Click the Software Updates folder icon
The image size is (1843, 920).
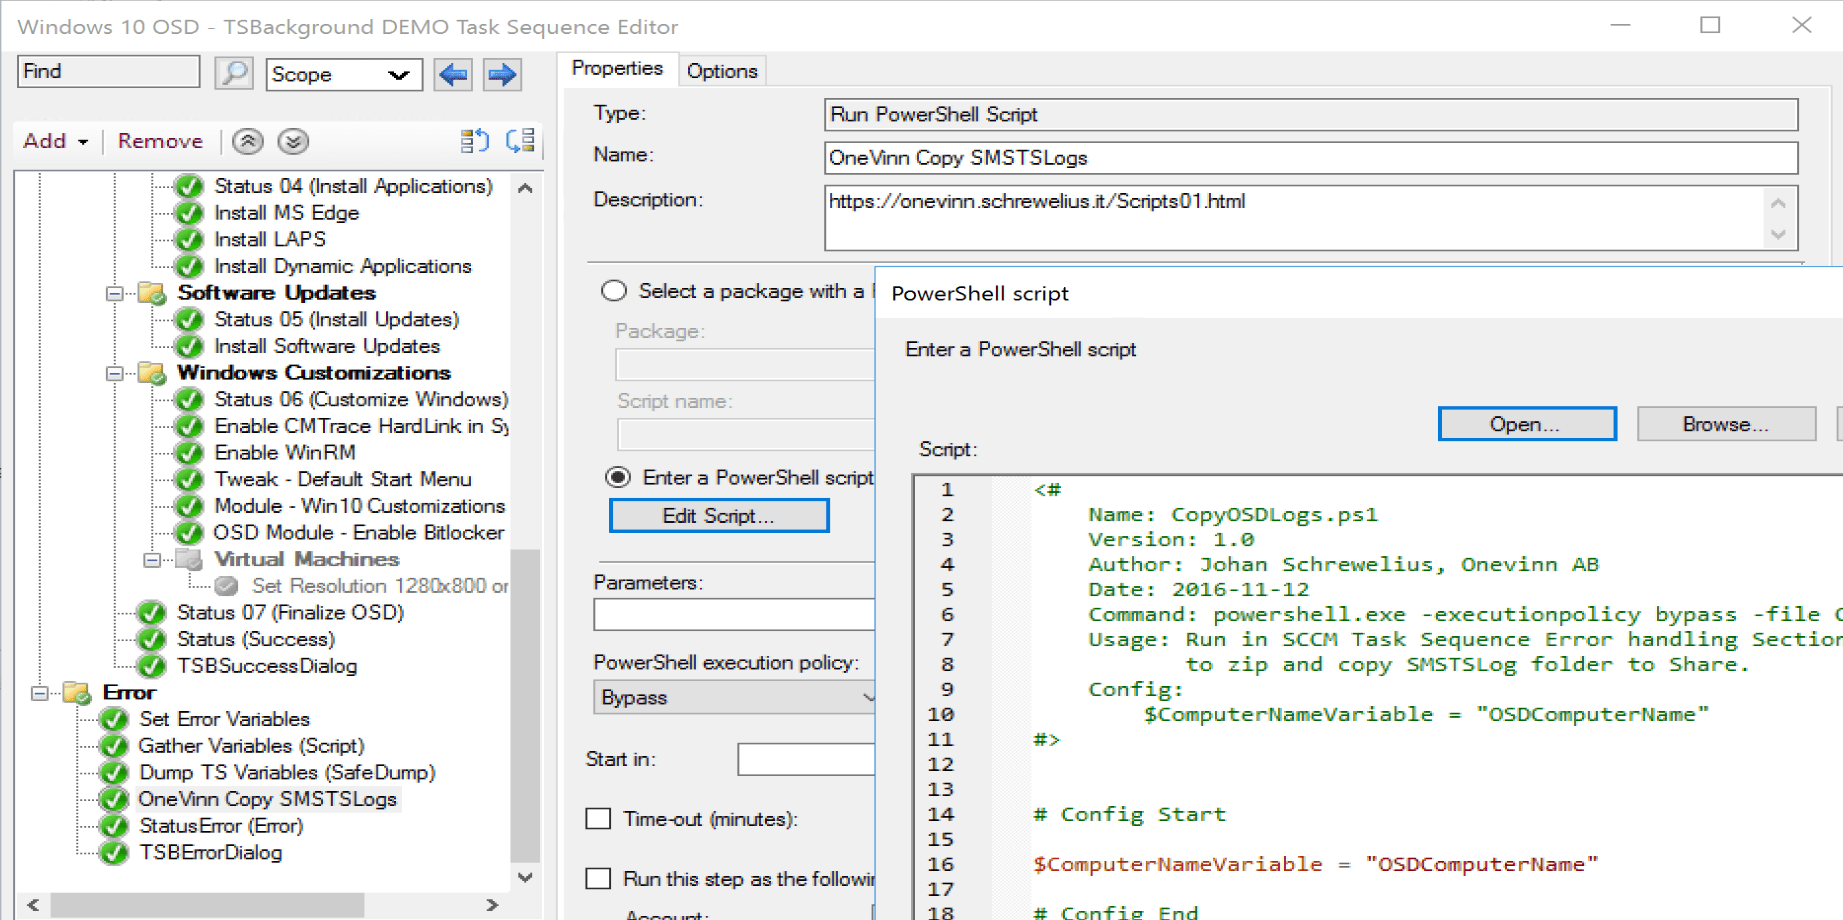152,292
